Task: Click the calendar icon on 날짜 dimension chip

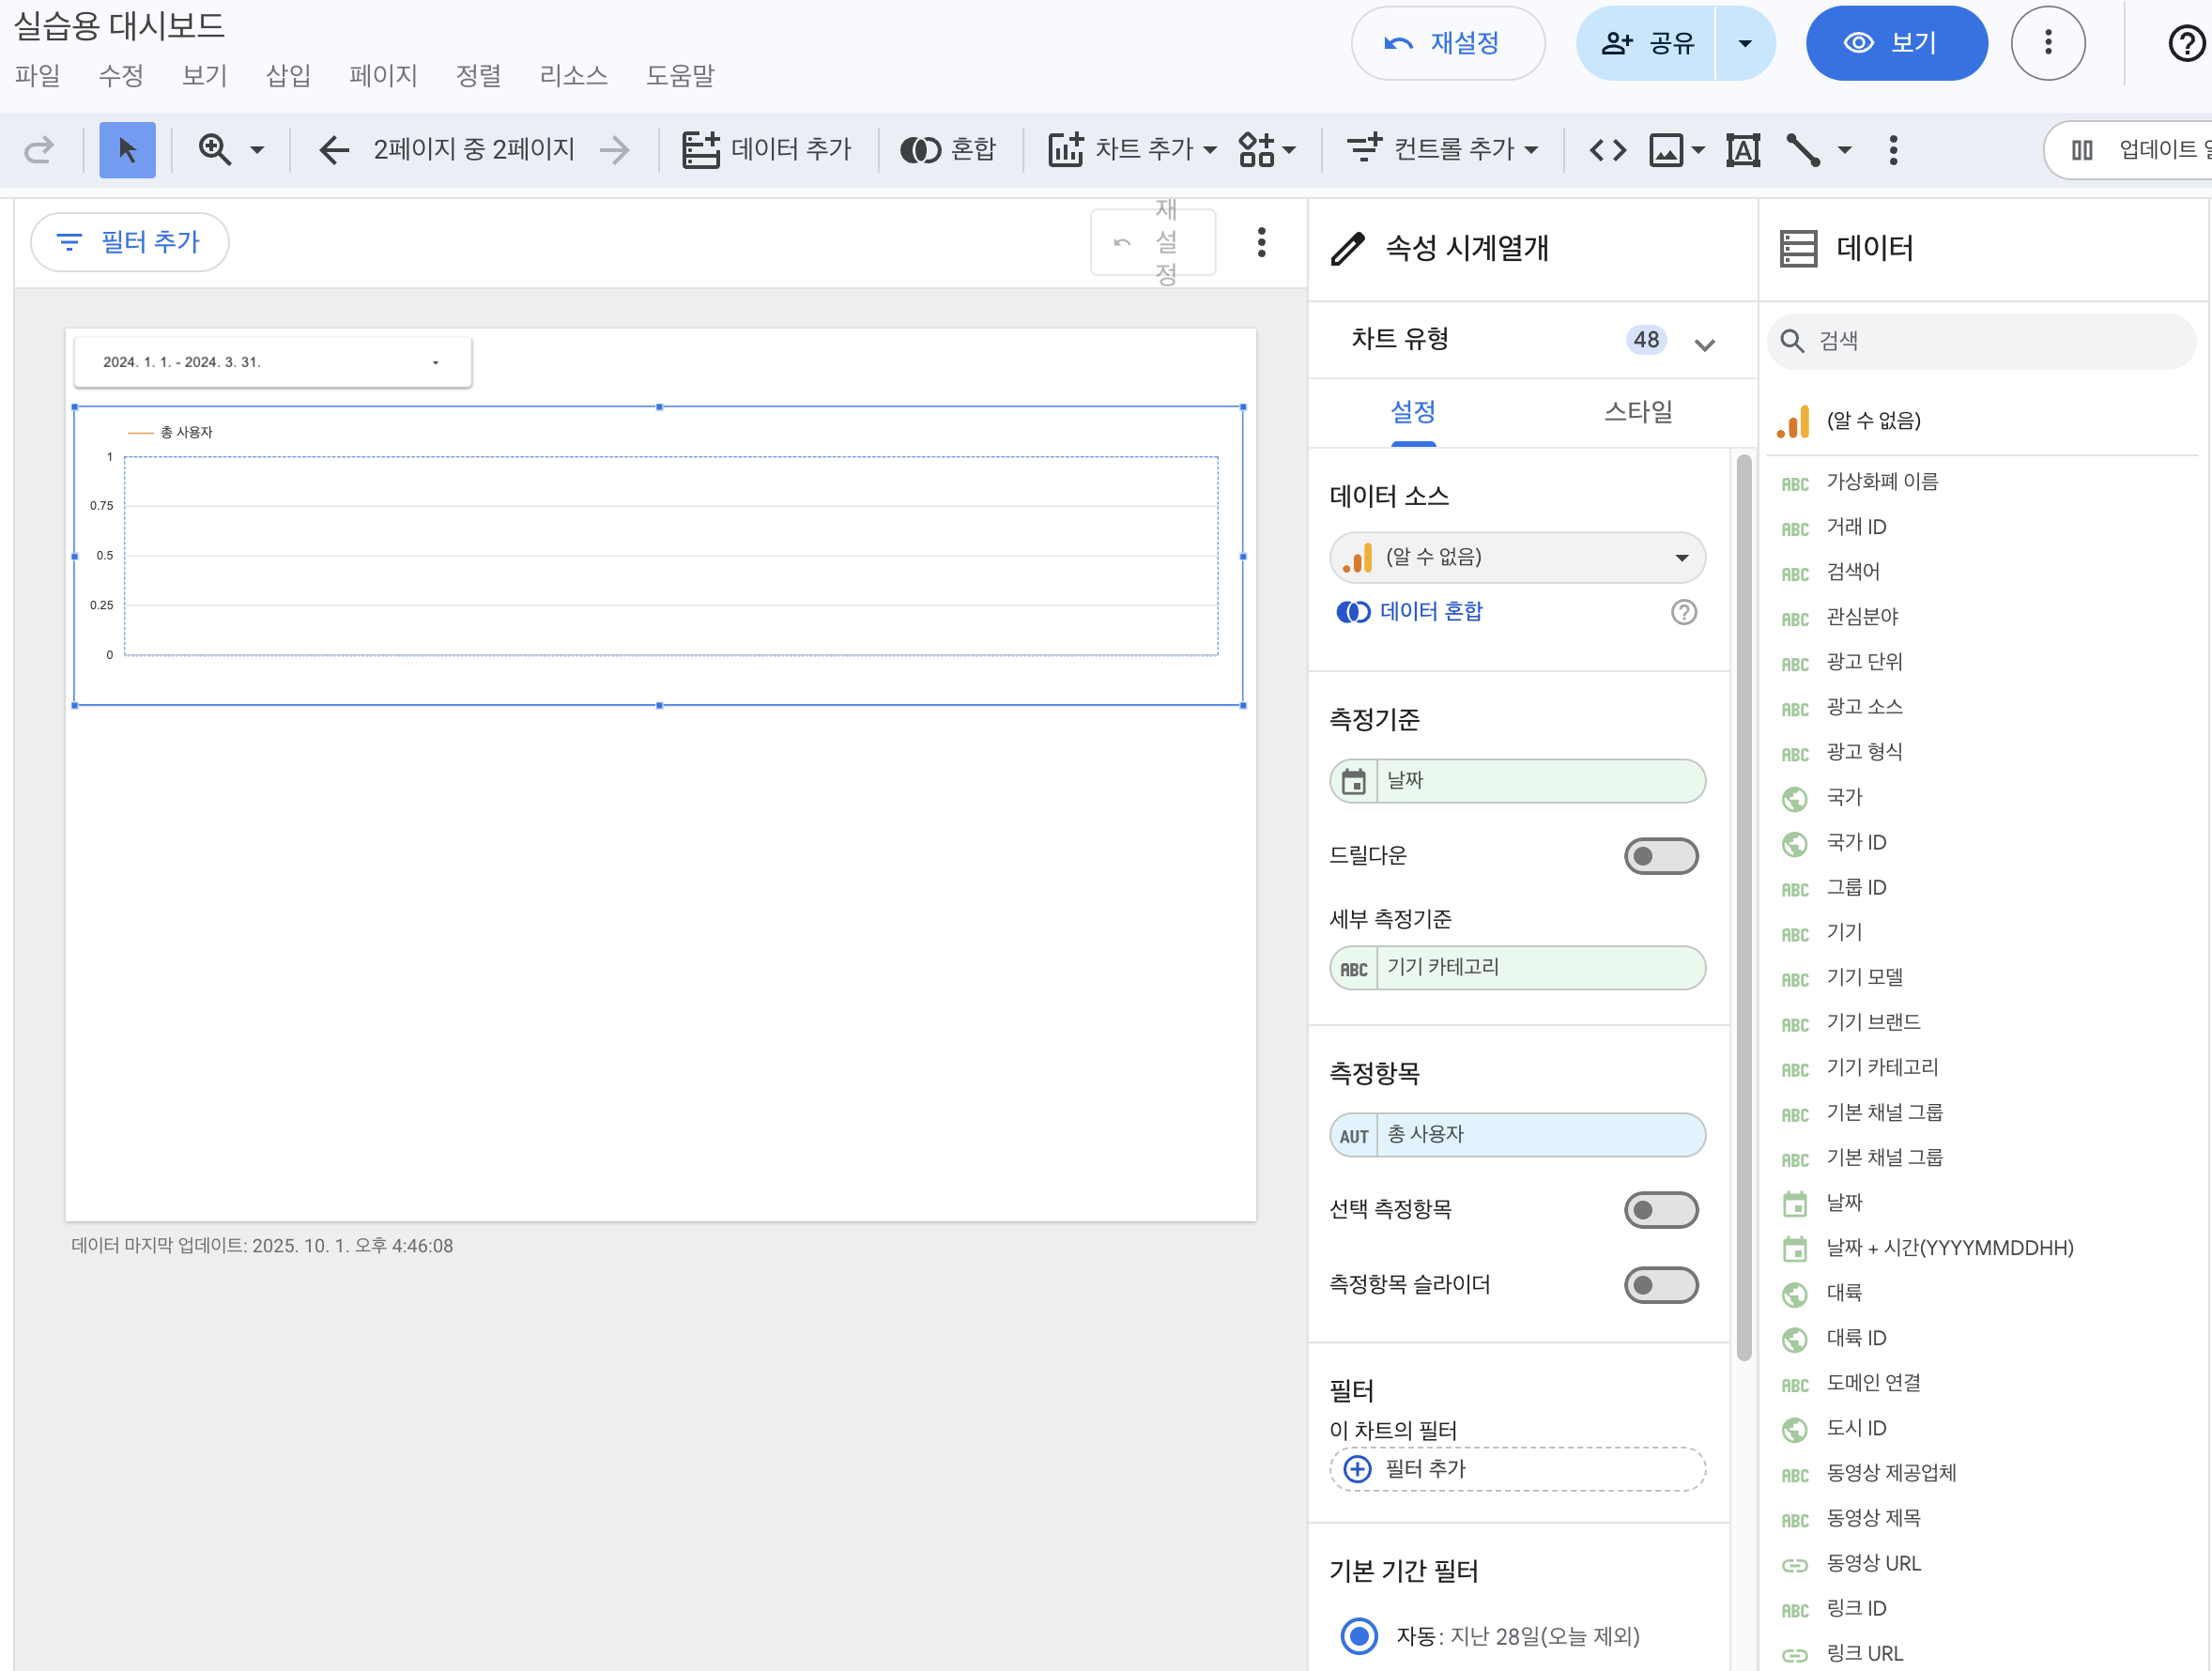Action: (x=1354, y=781)
